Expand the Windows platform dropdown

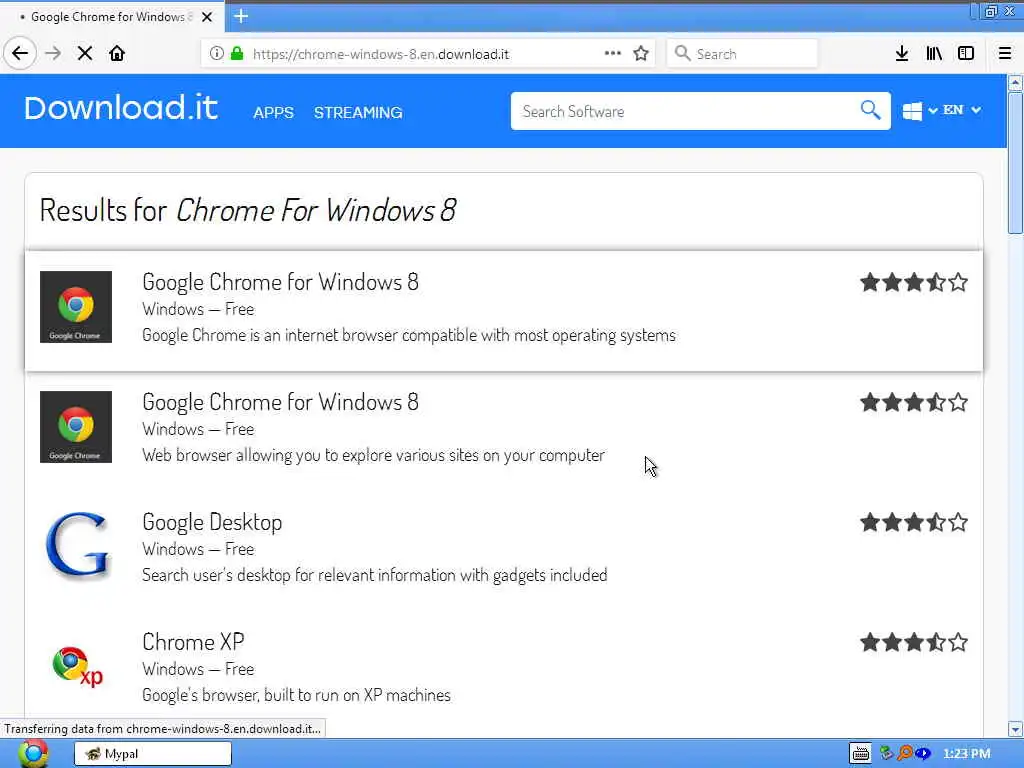click(x=920, y=110)
